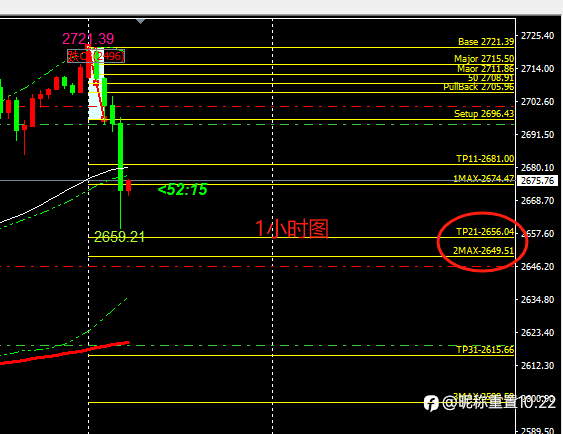Click the 'Setup 2696.43' level label
This screenshot has height=434, width=563.
coord(484,114)
